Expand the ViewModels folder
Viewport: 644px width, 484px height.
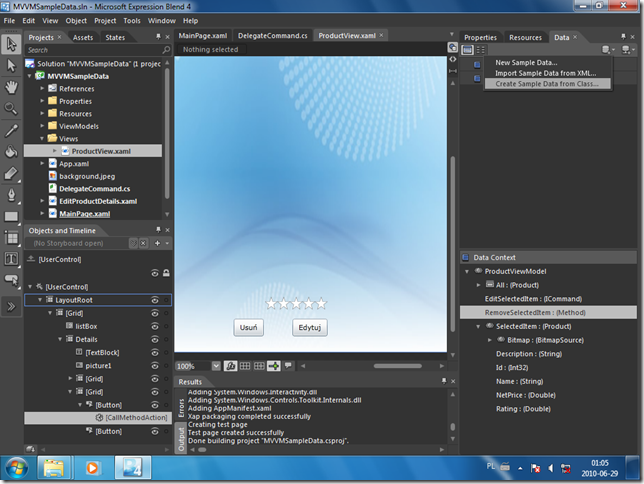pos(42,126)
